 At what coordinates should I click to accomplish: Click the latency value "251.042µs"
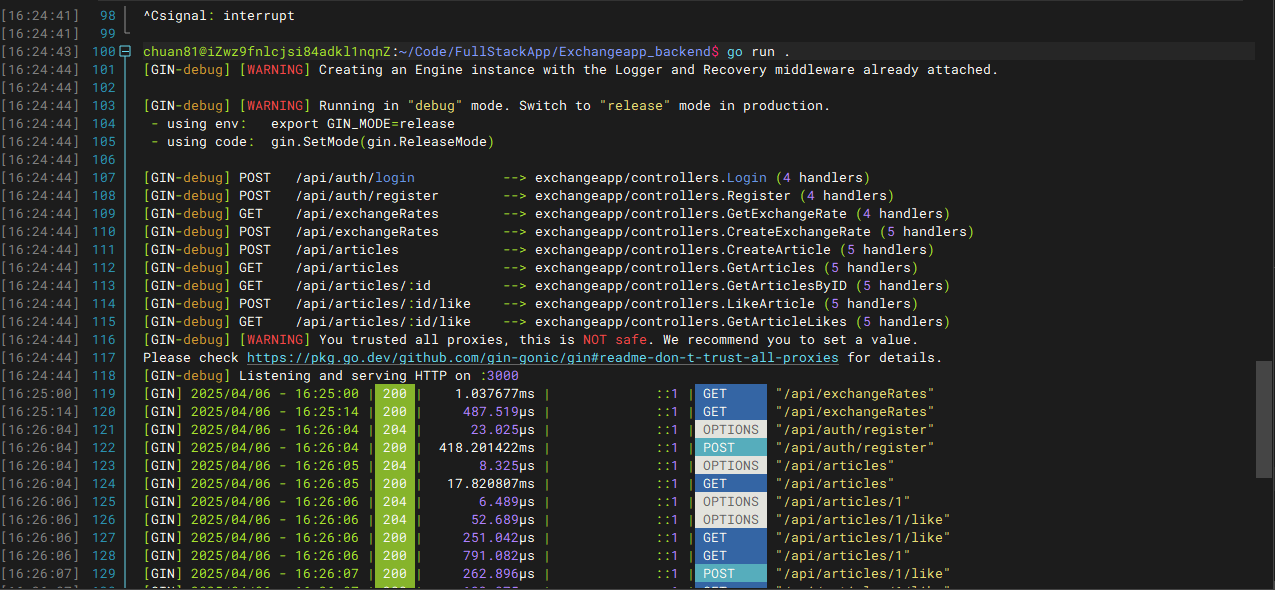(499, 538)
